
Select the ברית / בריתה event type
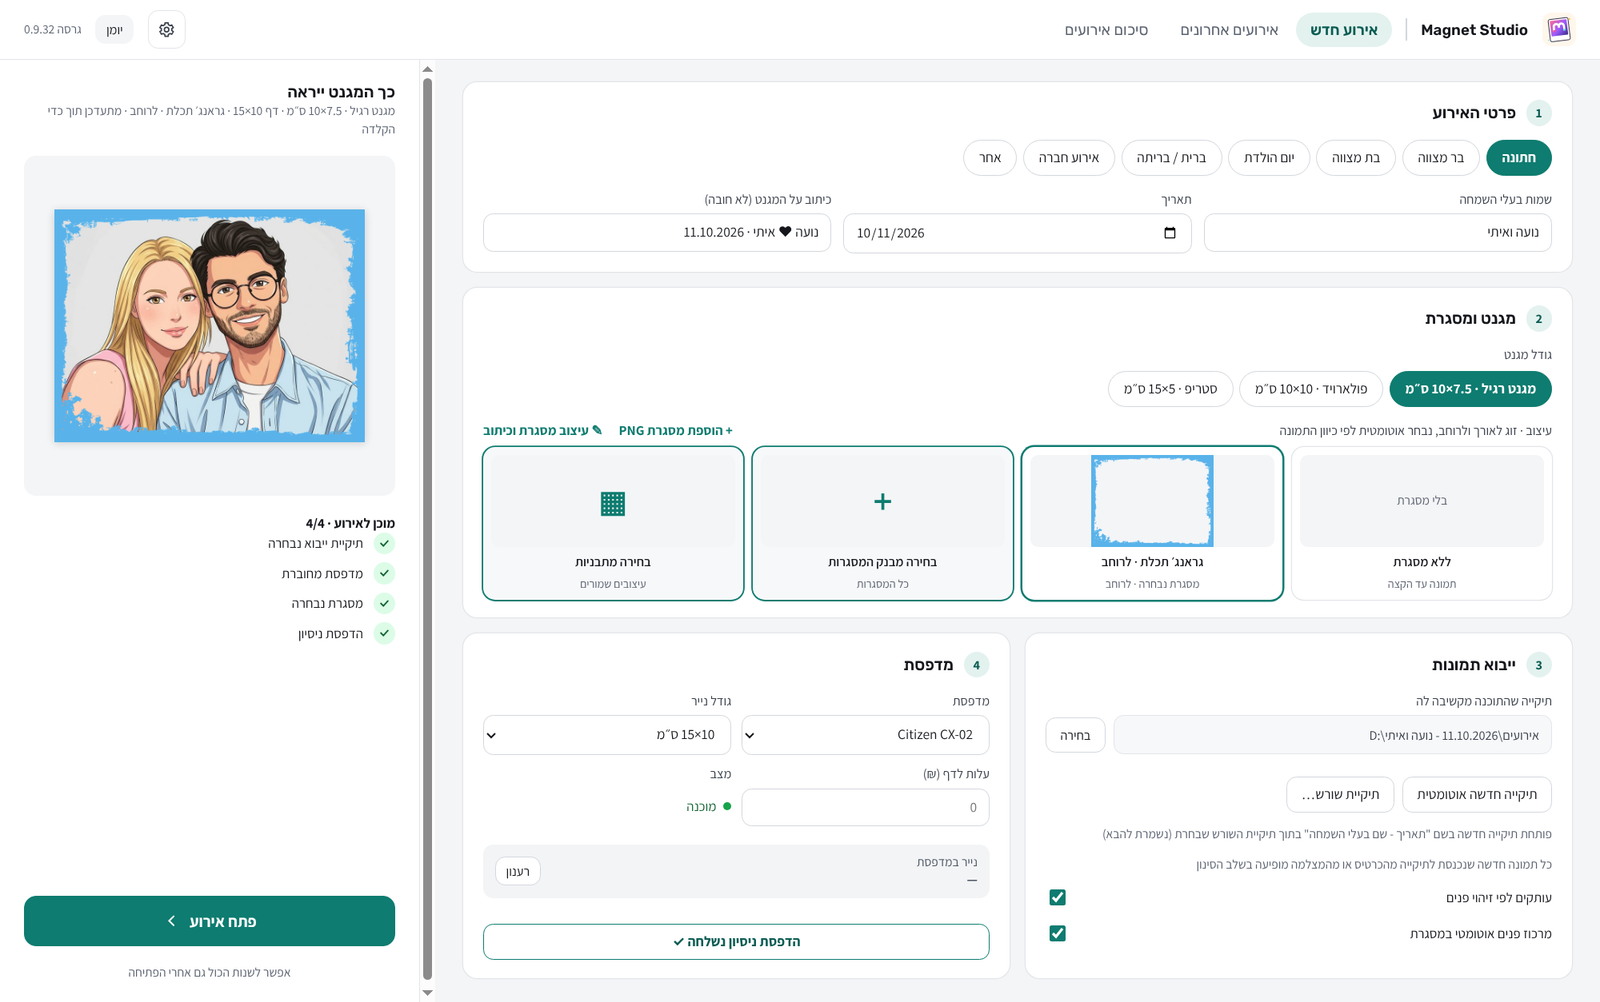click(1171, 158)
